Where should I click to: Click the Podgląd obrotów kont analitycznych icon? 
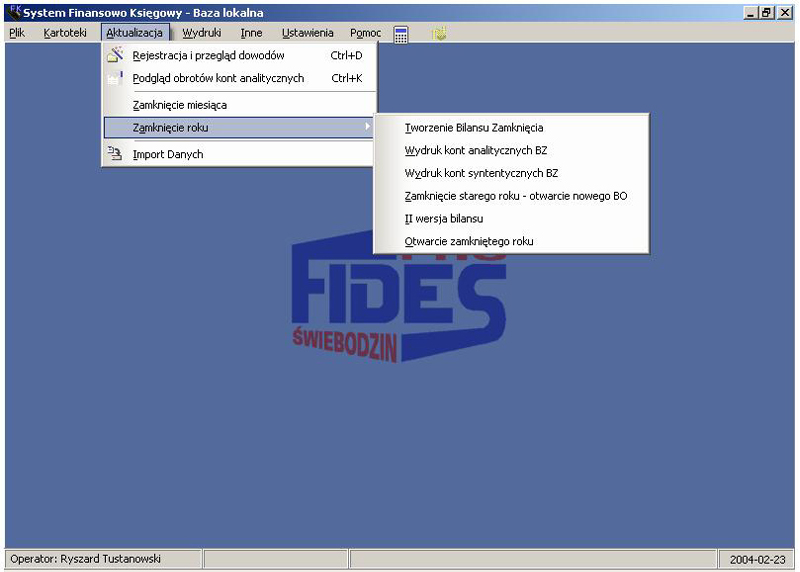115,78
